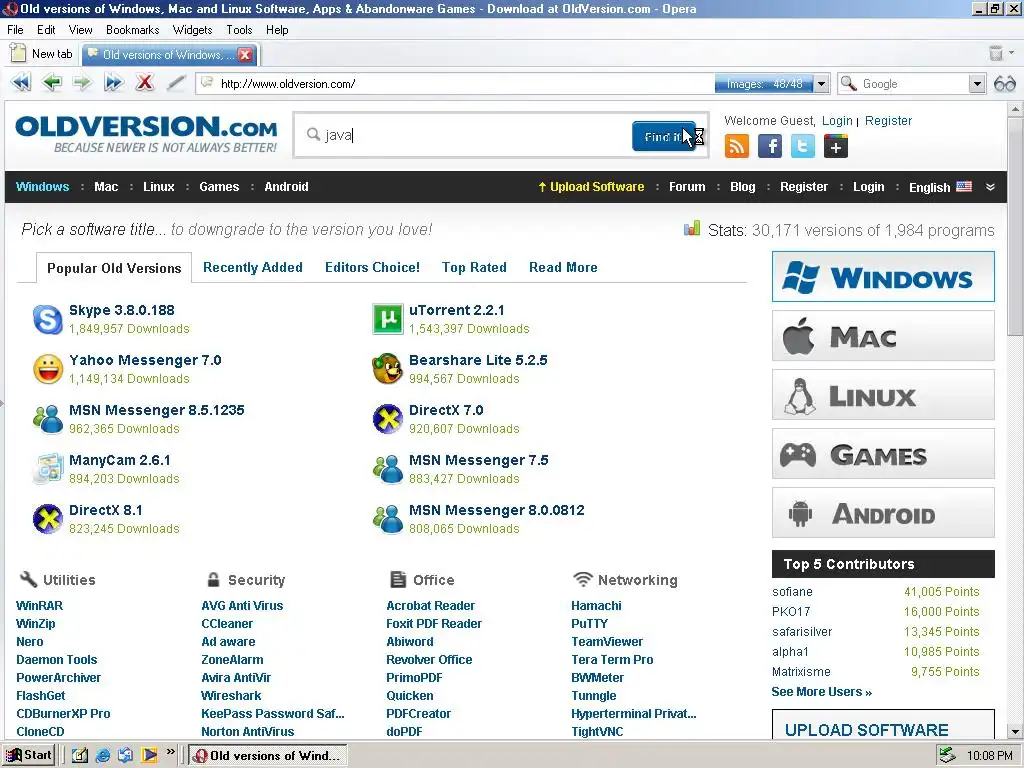
Task: Click the DirectX 7.0 icon
Action: pos(387,419)
